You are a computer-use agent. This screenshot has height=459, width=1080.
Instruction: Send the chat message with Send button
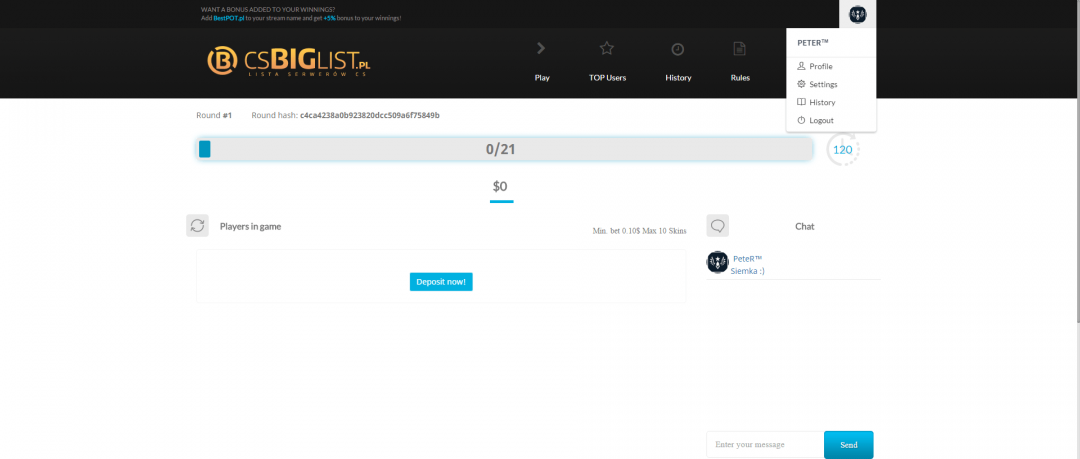tap(848, 445)
